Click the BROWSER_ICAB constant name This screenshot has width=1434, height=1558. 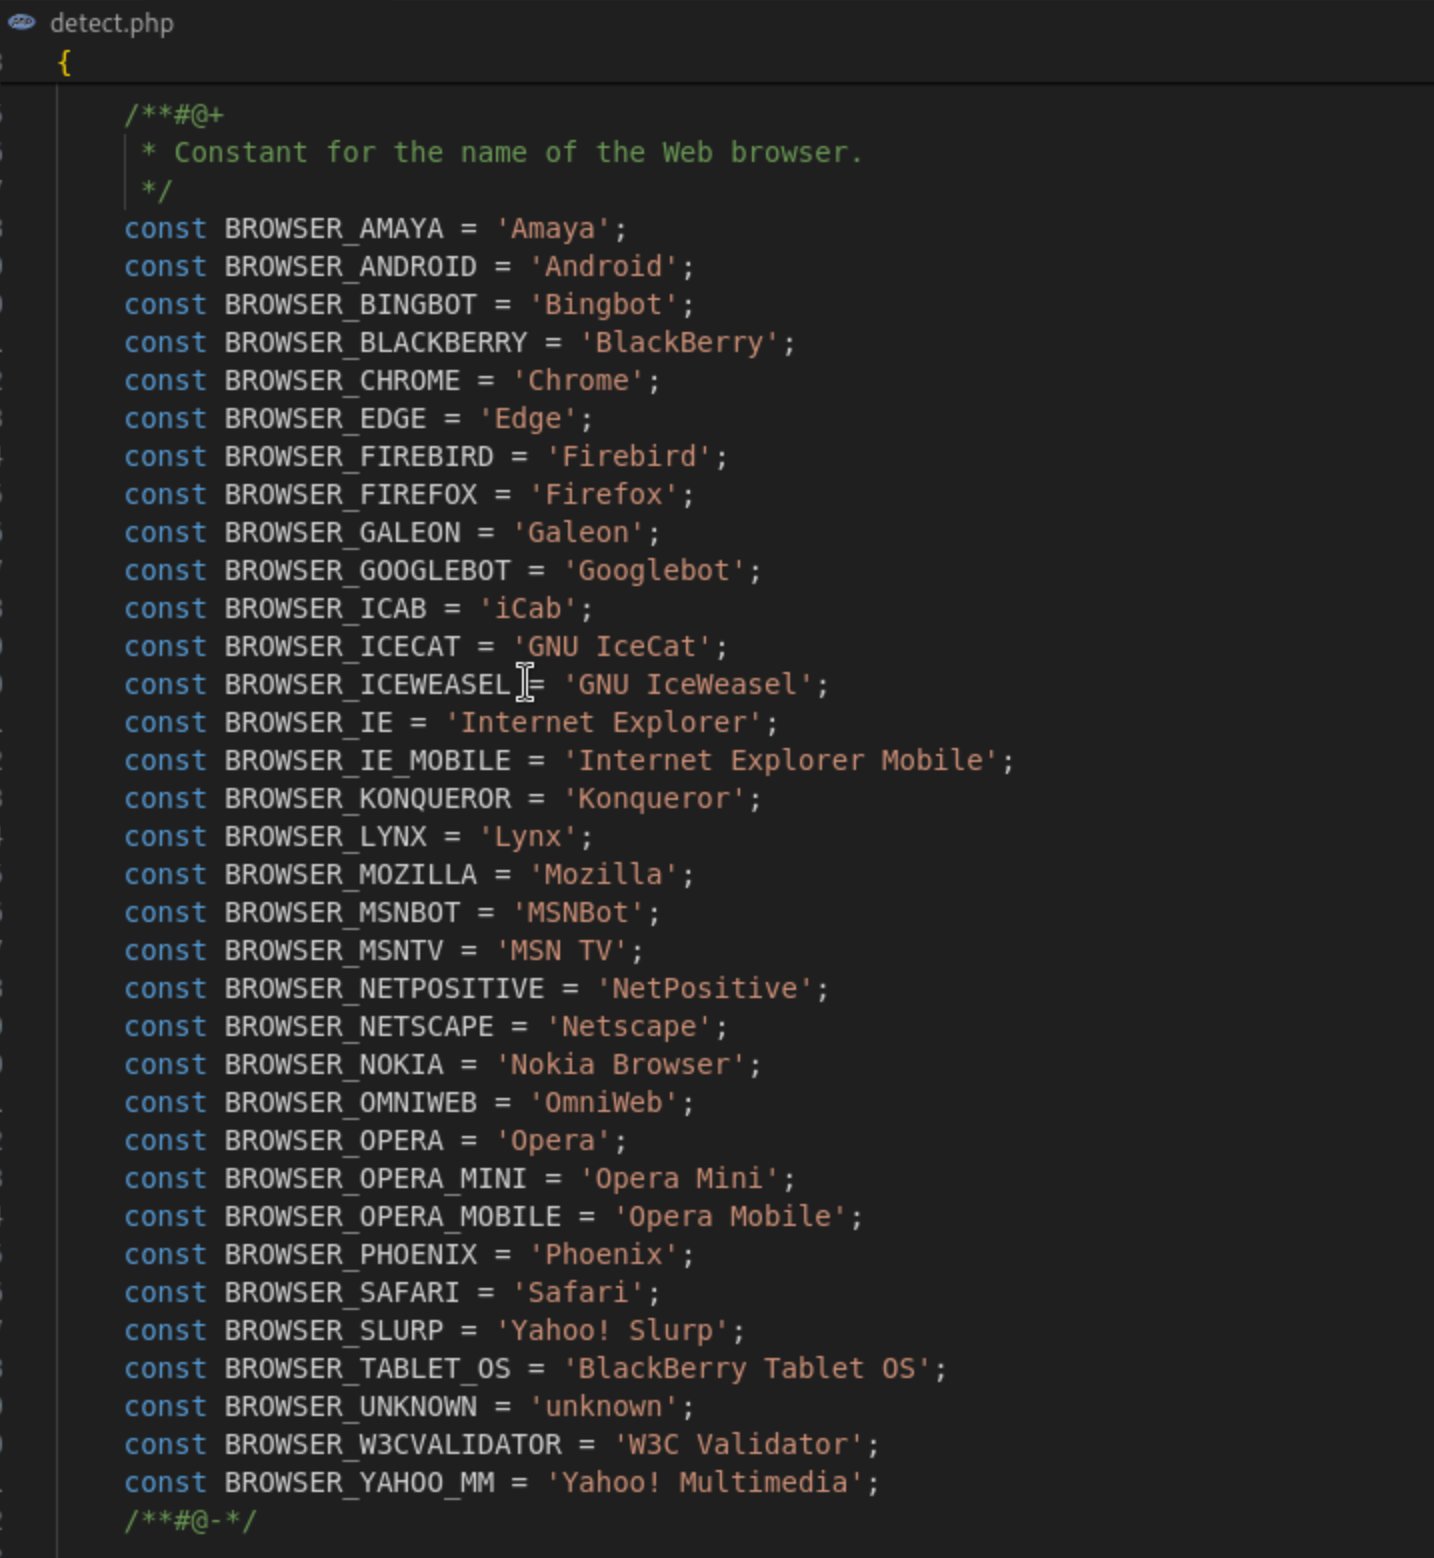click(326, 609)
